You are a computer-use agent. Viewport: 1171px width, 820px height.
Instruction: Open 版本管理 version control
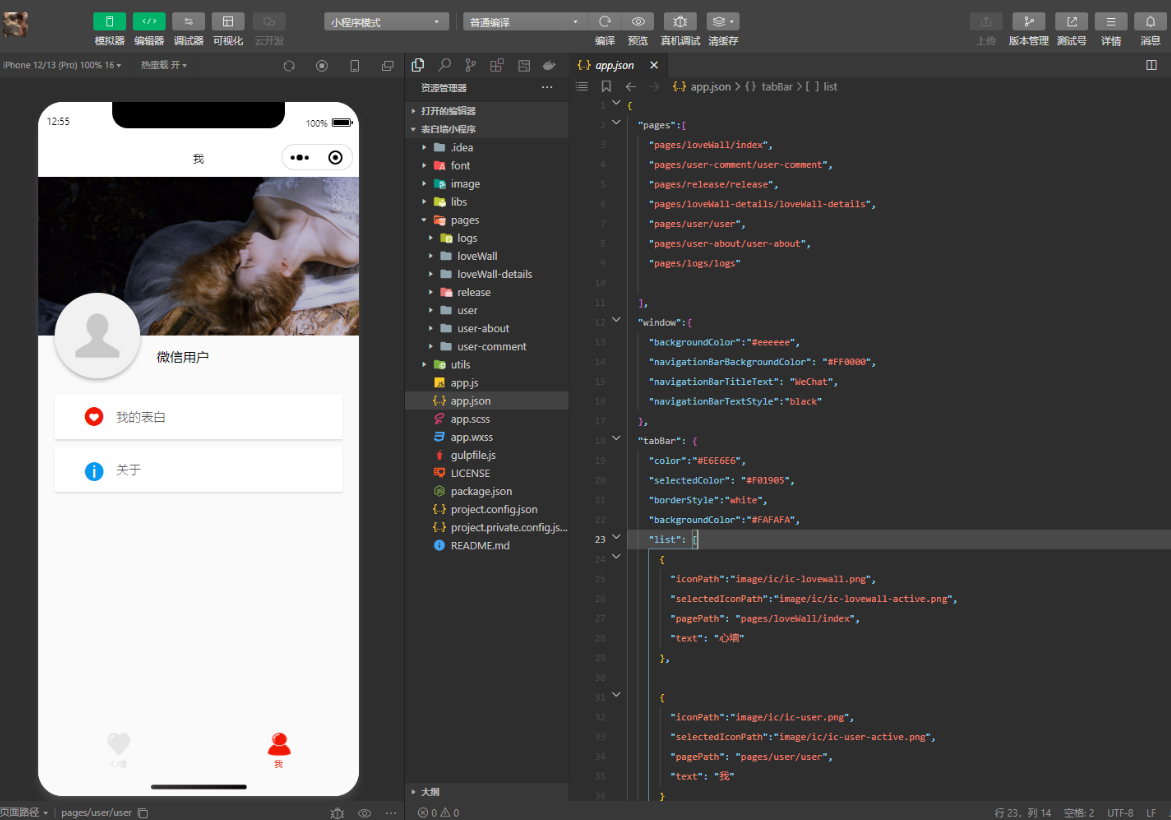(x=1028, y=22)
